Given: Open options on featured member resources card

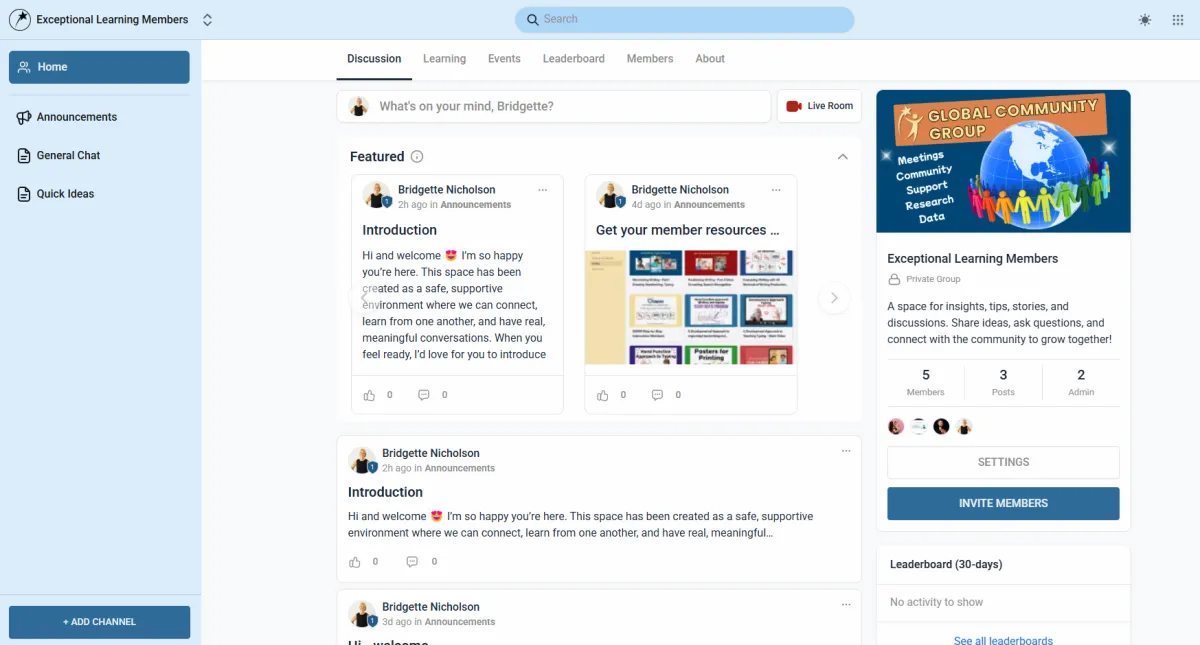Looking at the screenshot, I should click(776, 190).
